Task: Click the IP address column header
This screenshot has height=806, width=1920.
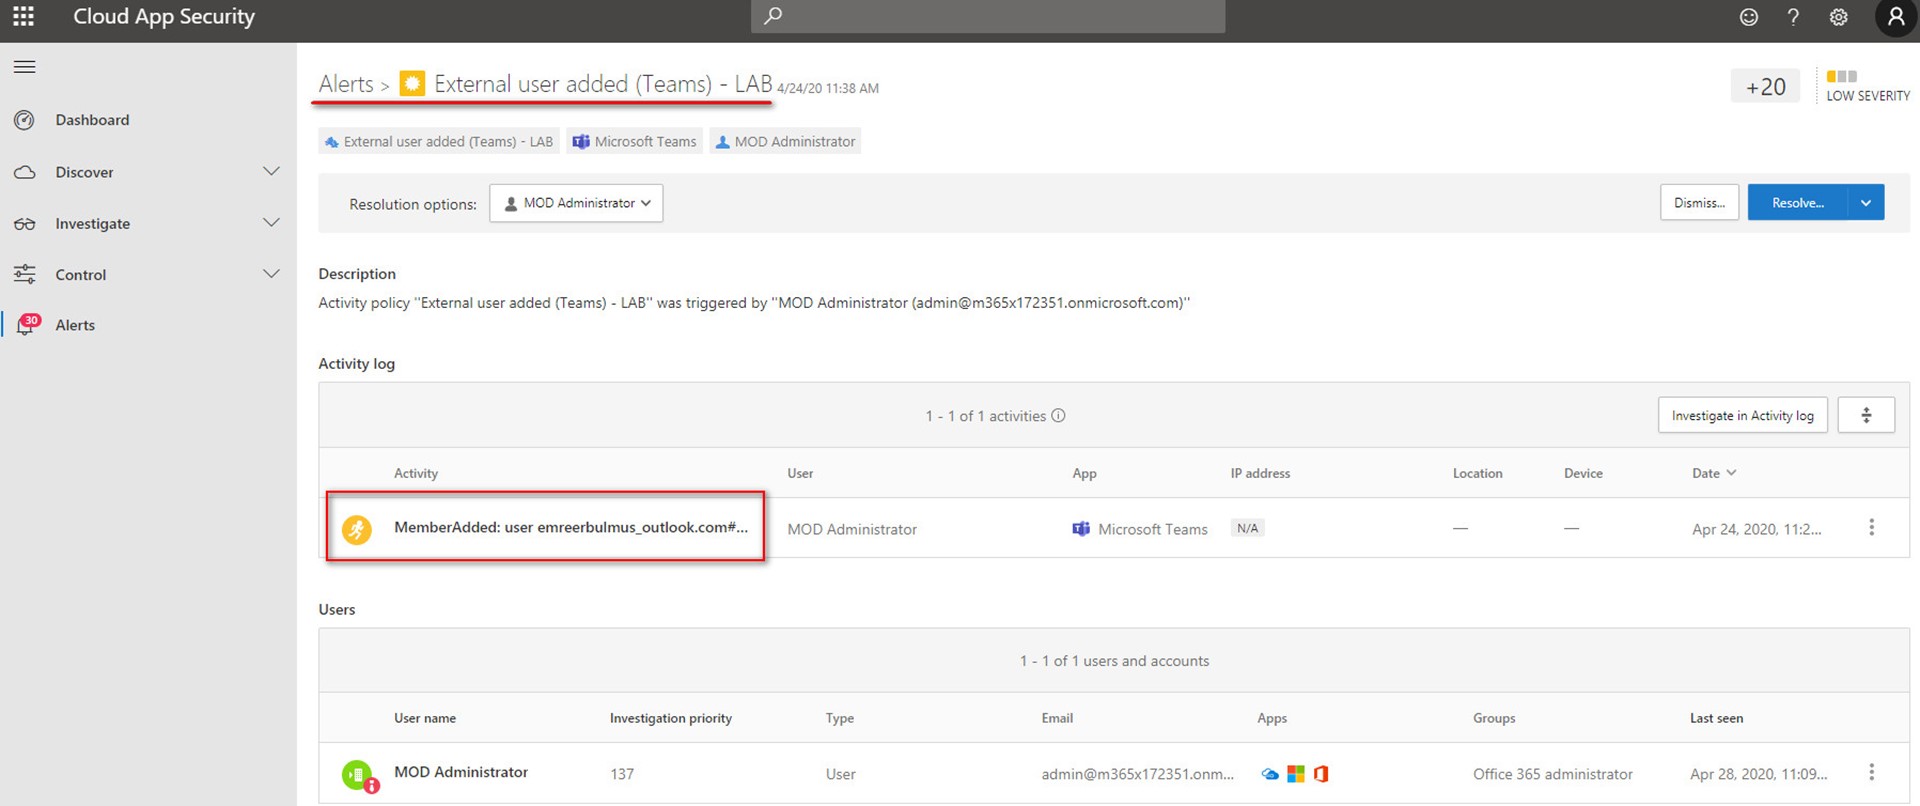Action: [1260, 473]
